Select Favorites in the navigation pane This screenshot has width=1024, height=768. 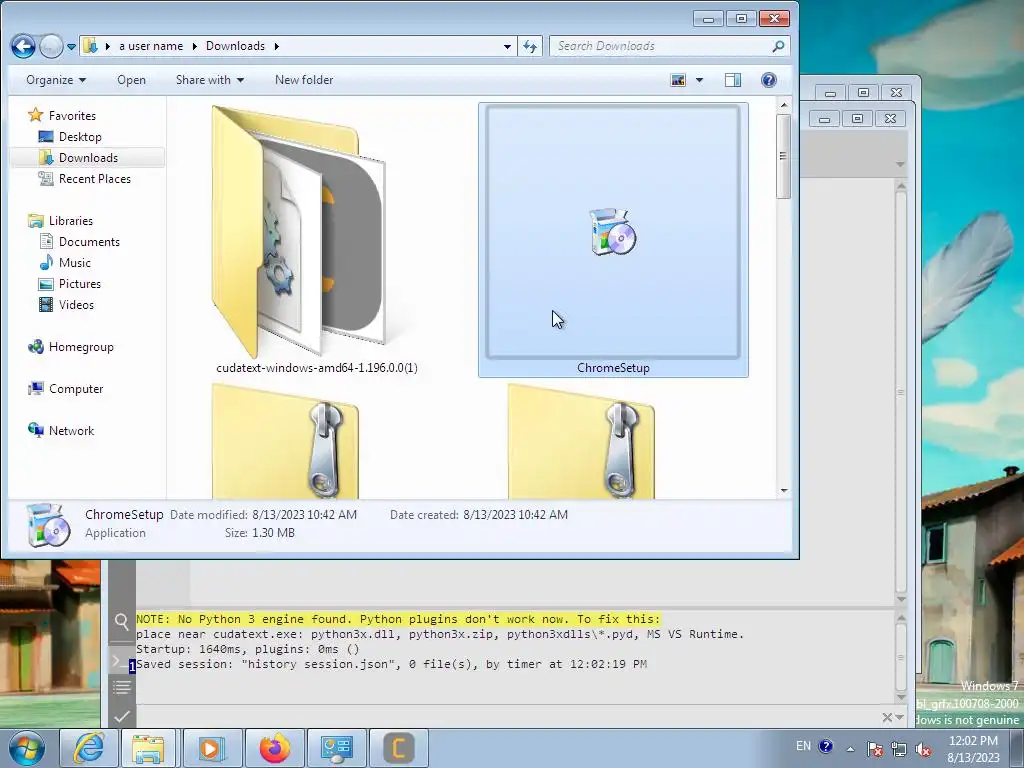[x=72, y=116]
